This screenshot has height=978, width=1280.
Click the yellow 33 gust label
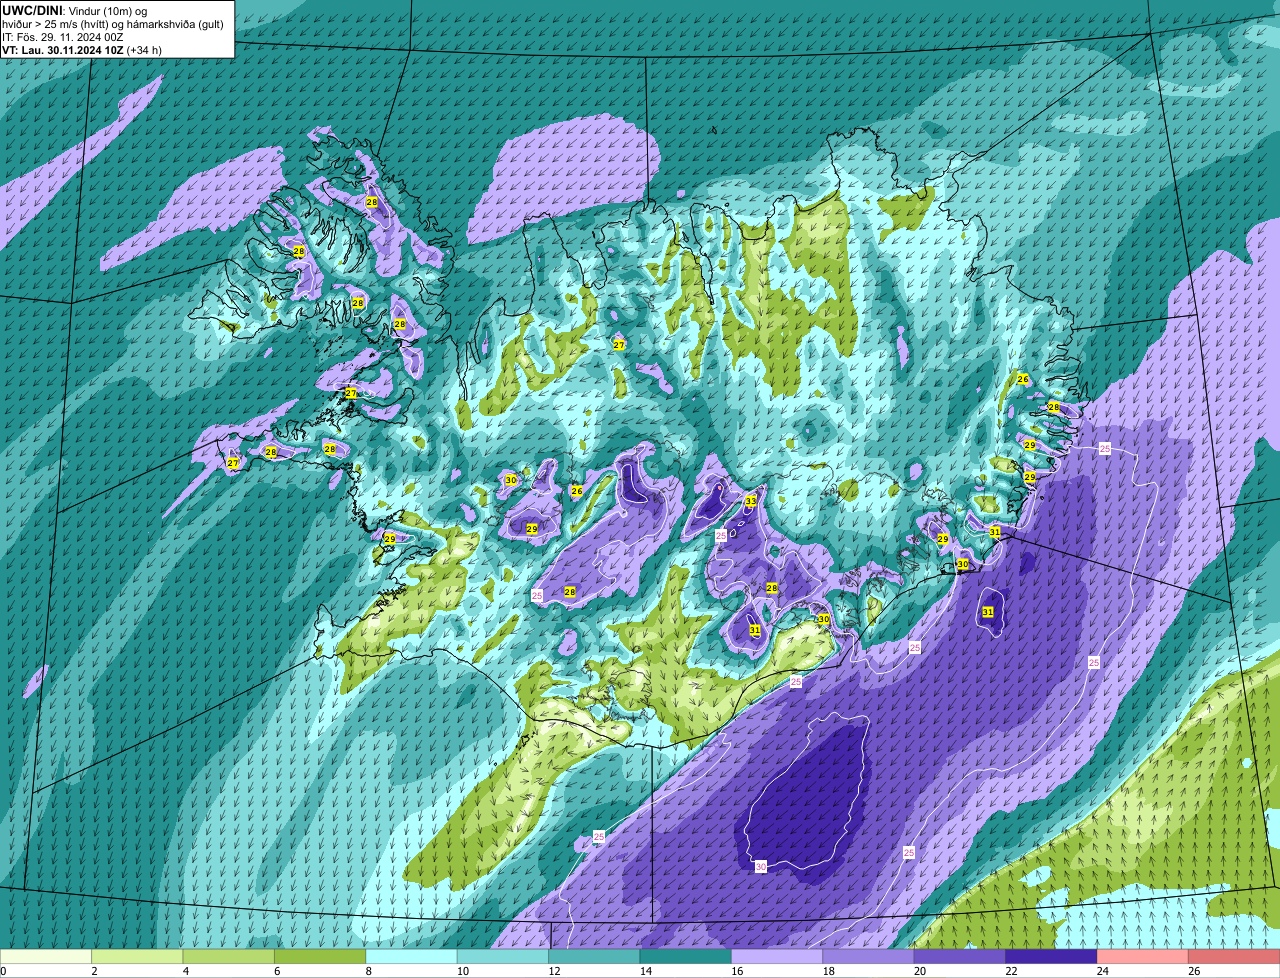click(751, 500)
